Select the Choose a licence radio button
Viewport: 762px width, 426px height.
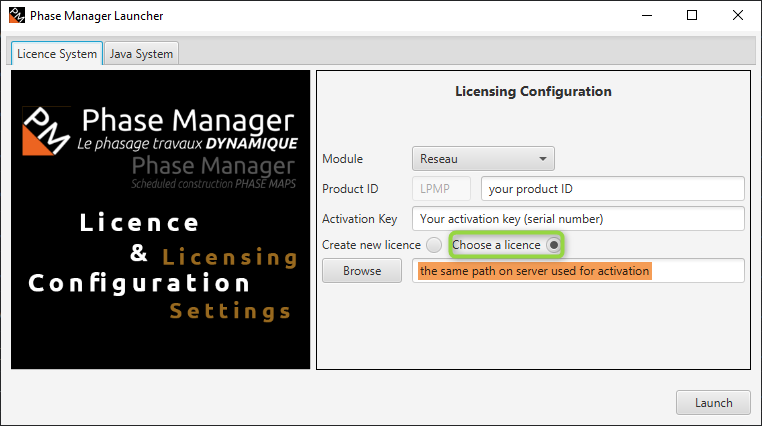coord(553,245)
